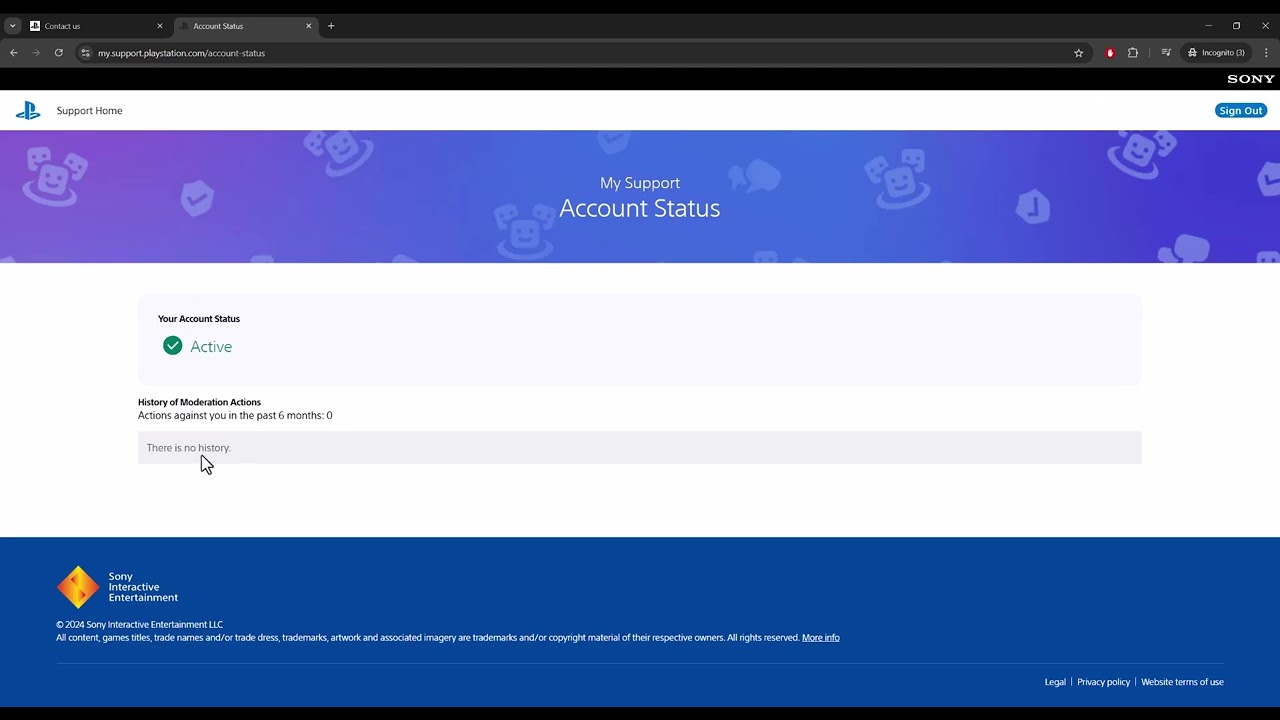Click History of Moderation Actions heading
Viewport: 1280px width, 720px height.
(x=199, y=402)
